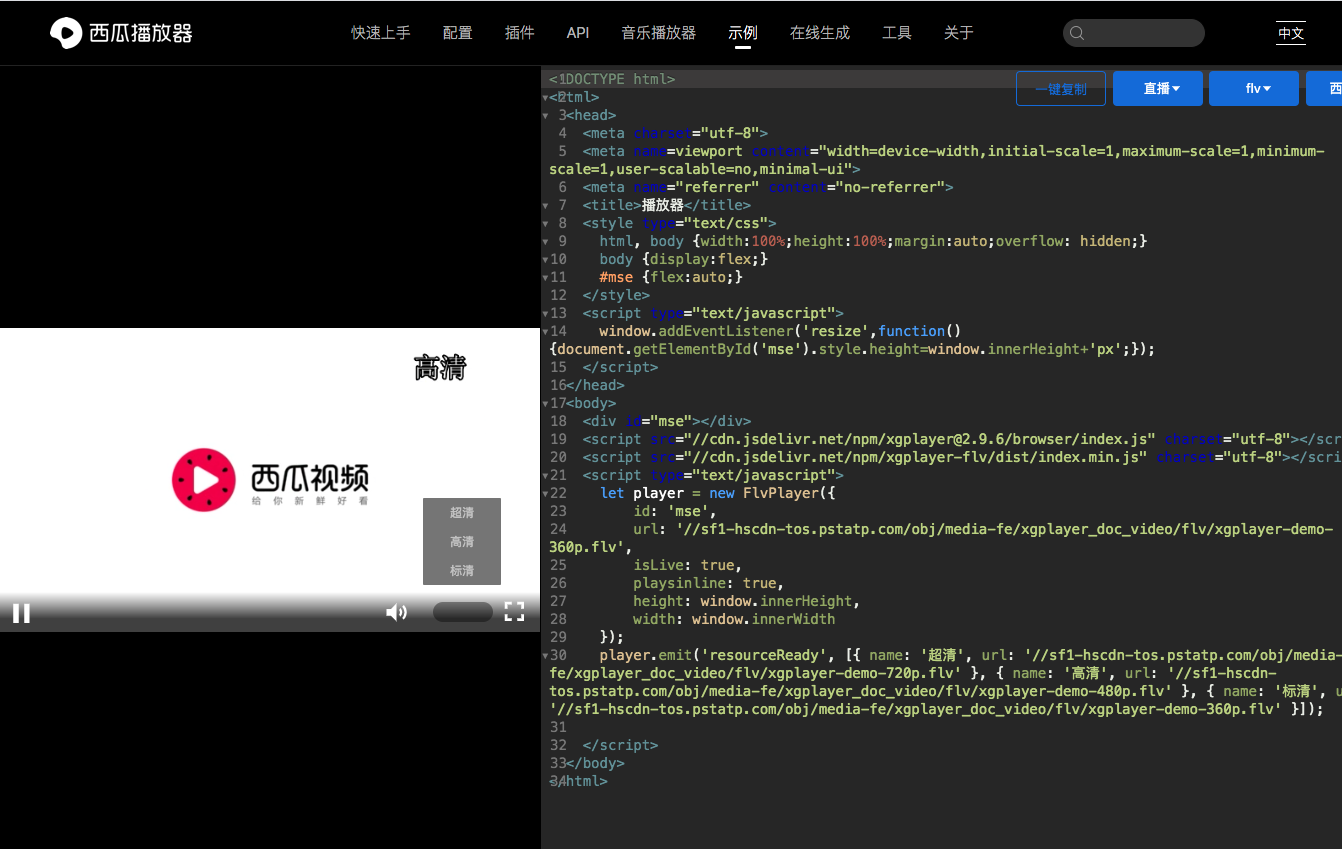Click the 一键复制 copy button

(x=1060, y=88)
